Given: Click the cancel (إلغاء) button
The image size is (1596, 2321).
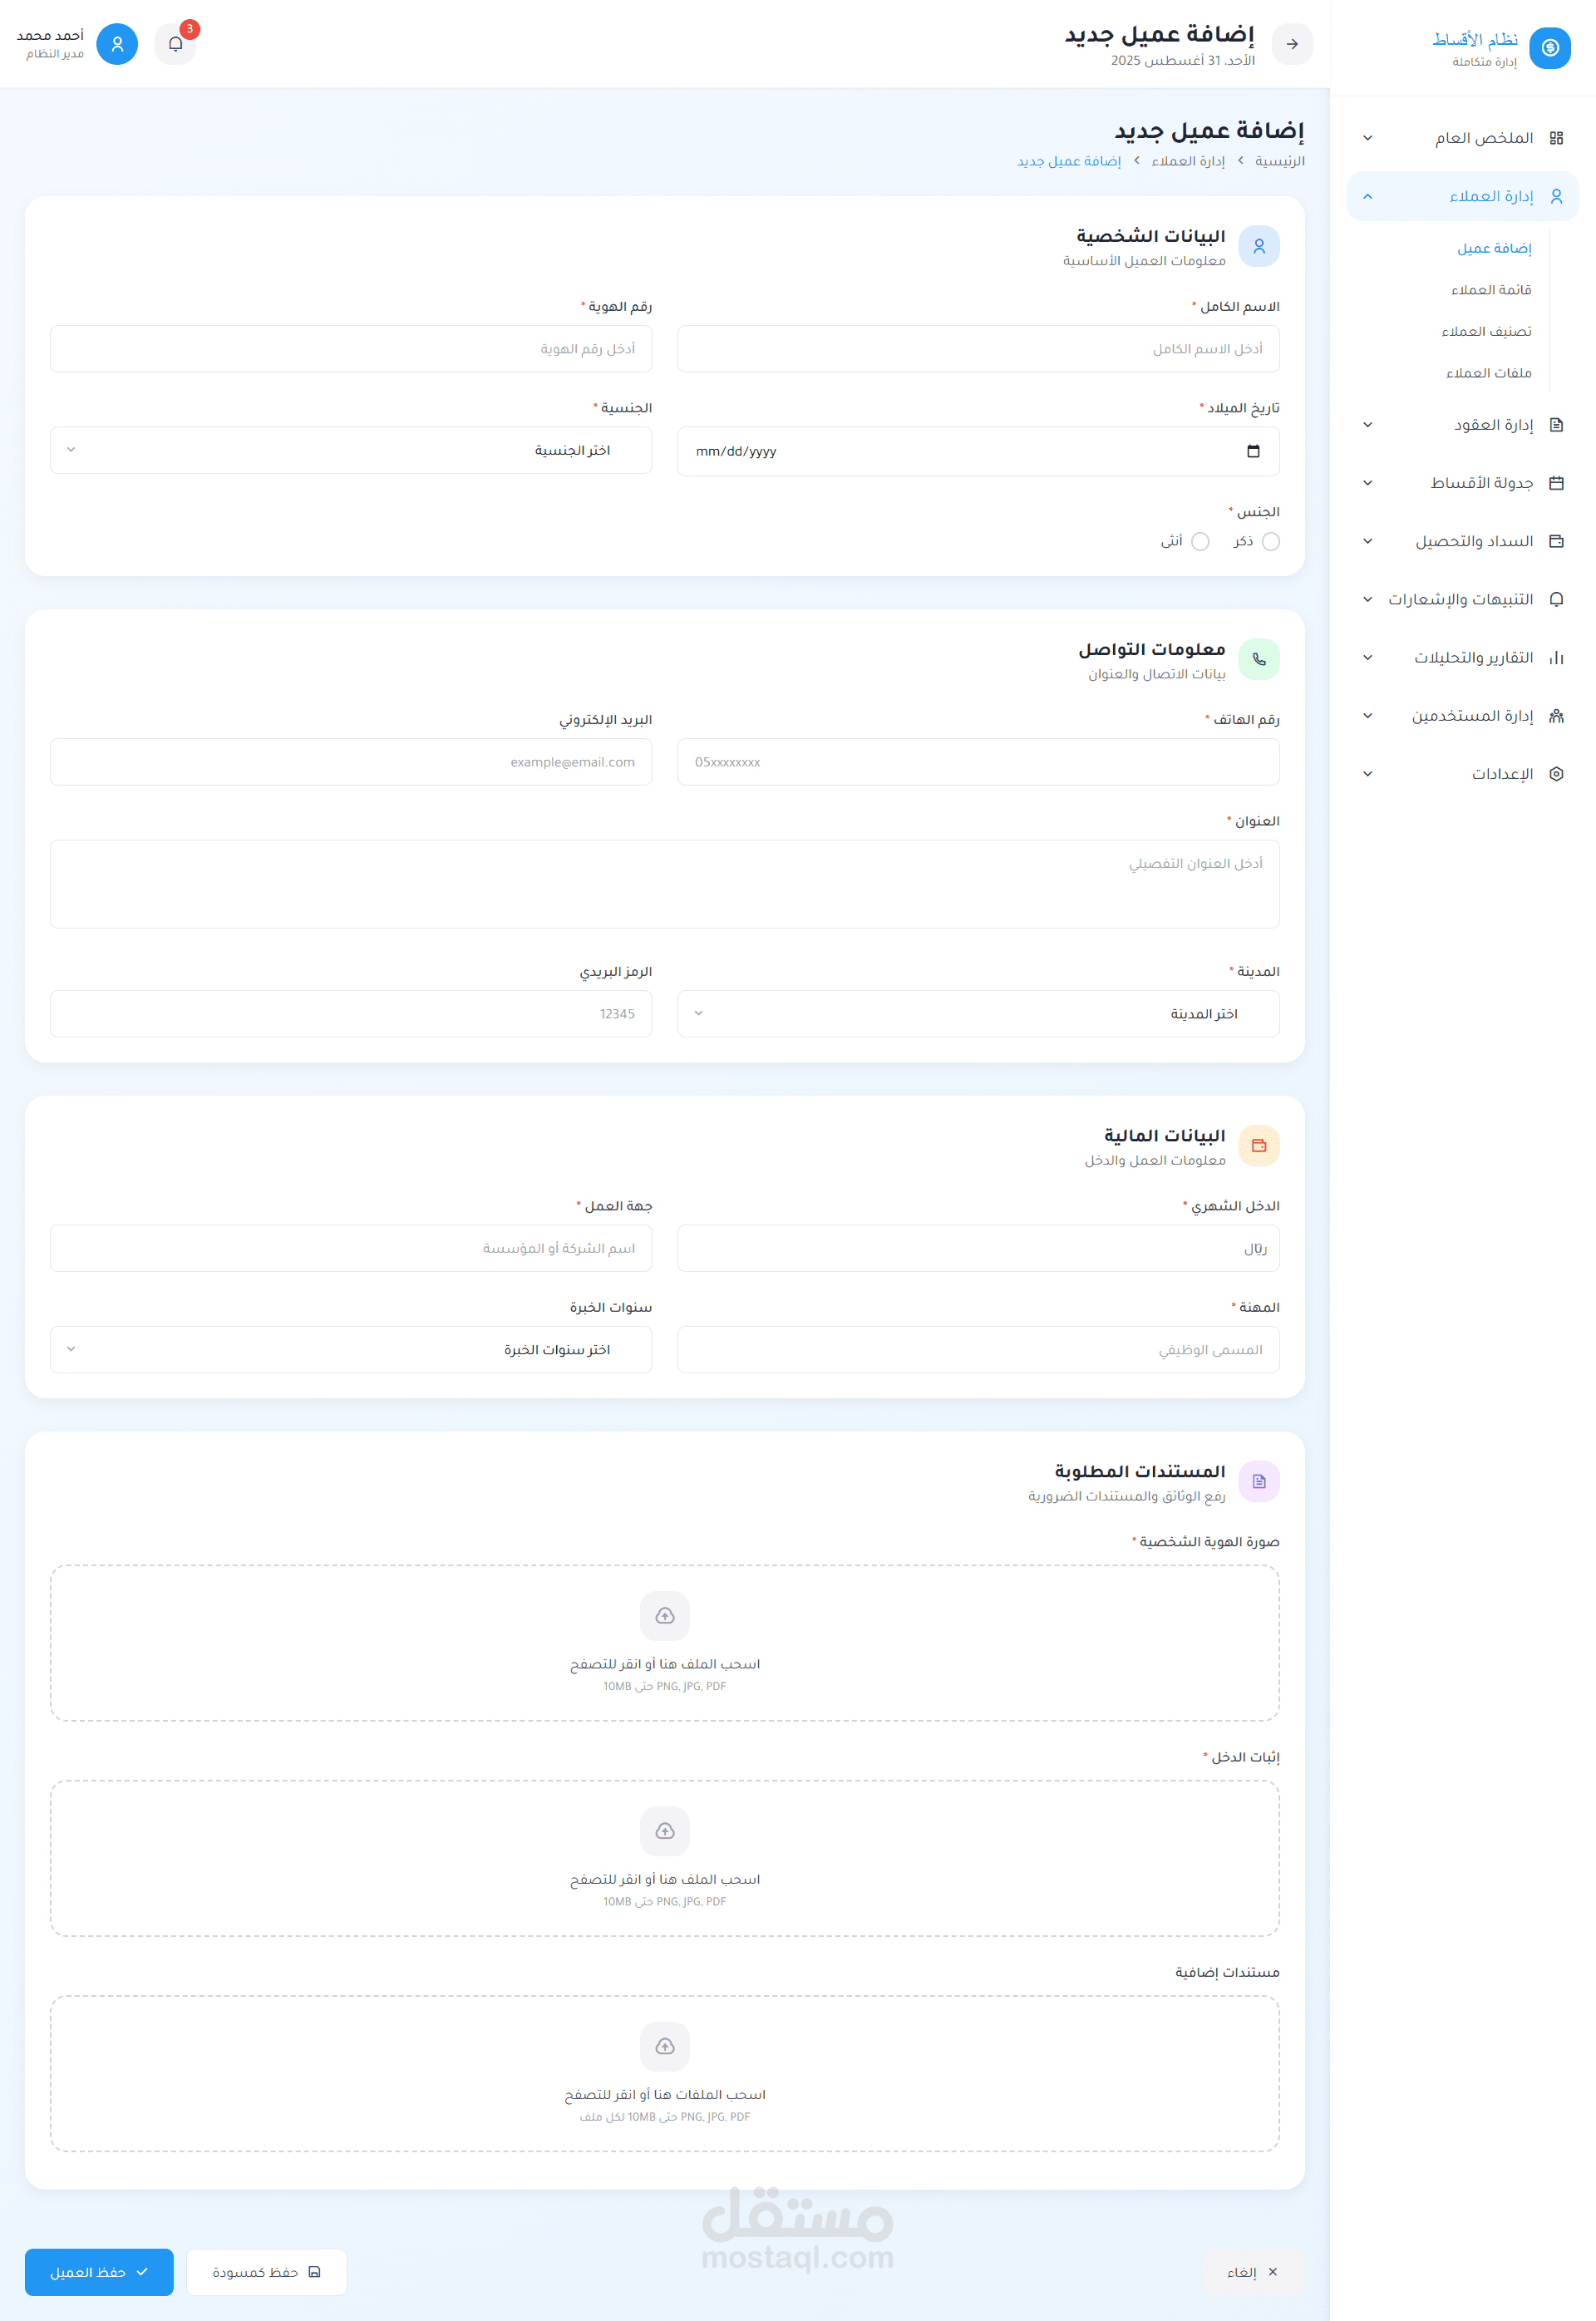Looking at the screenshot, I should pos(1252,2272).
